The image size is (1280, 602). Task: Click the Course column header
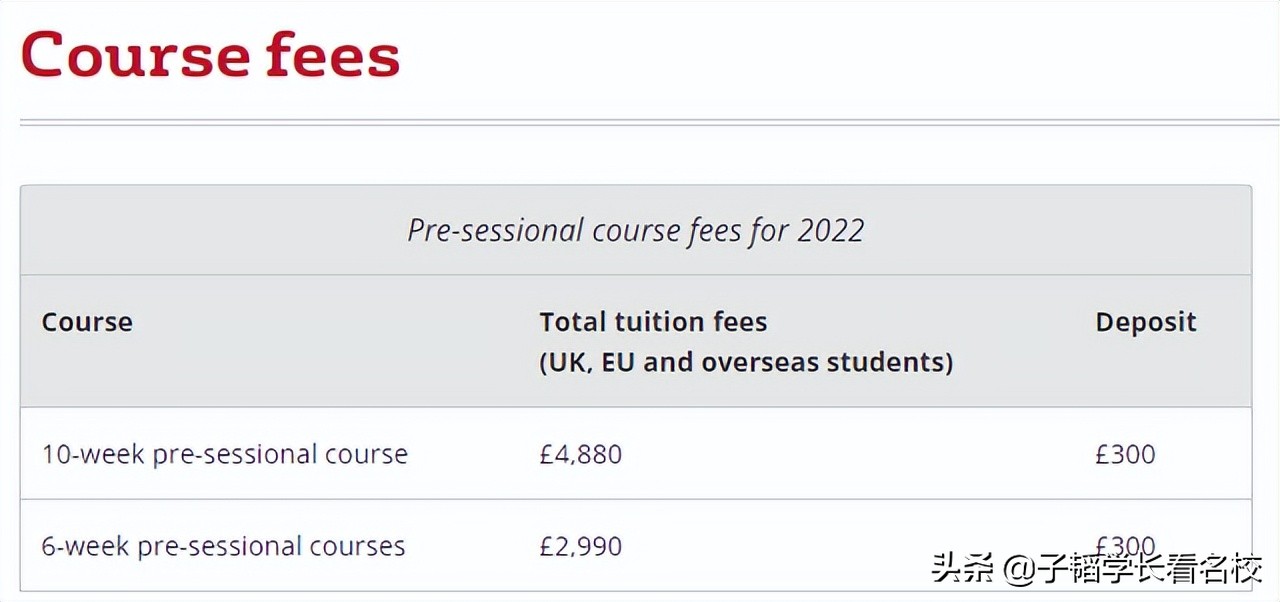[87, 322]
